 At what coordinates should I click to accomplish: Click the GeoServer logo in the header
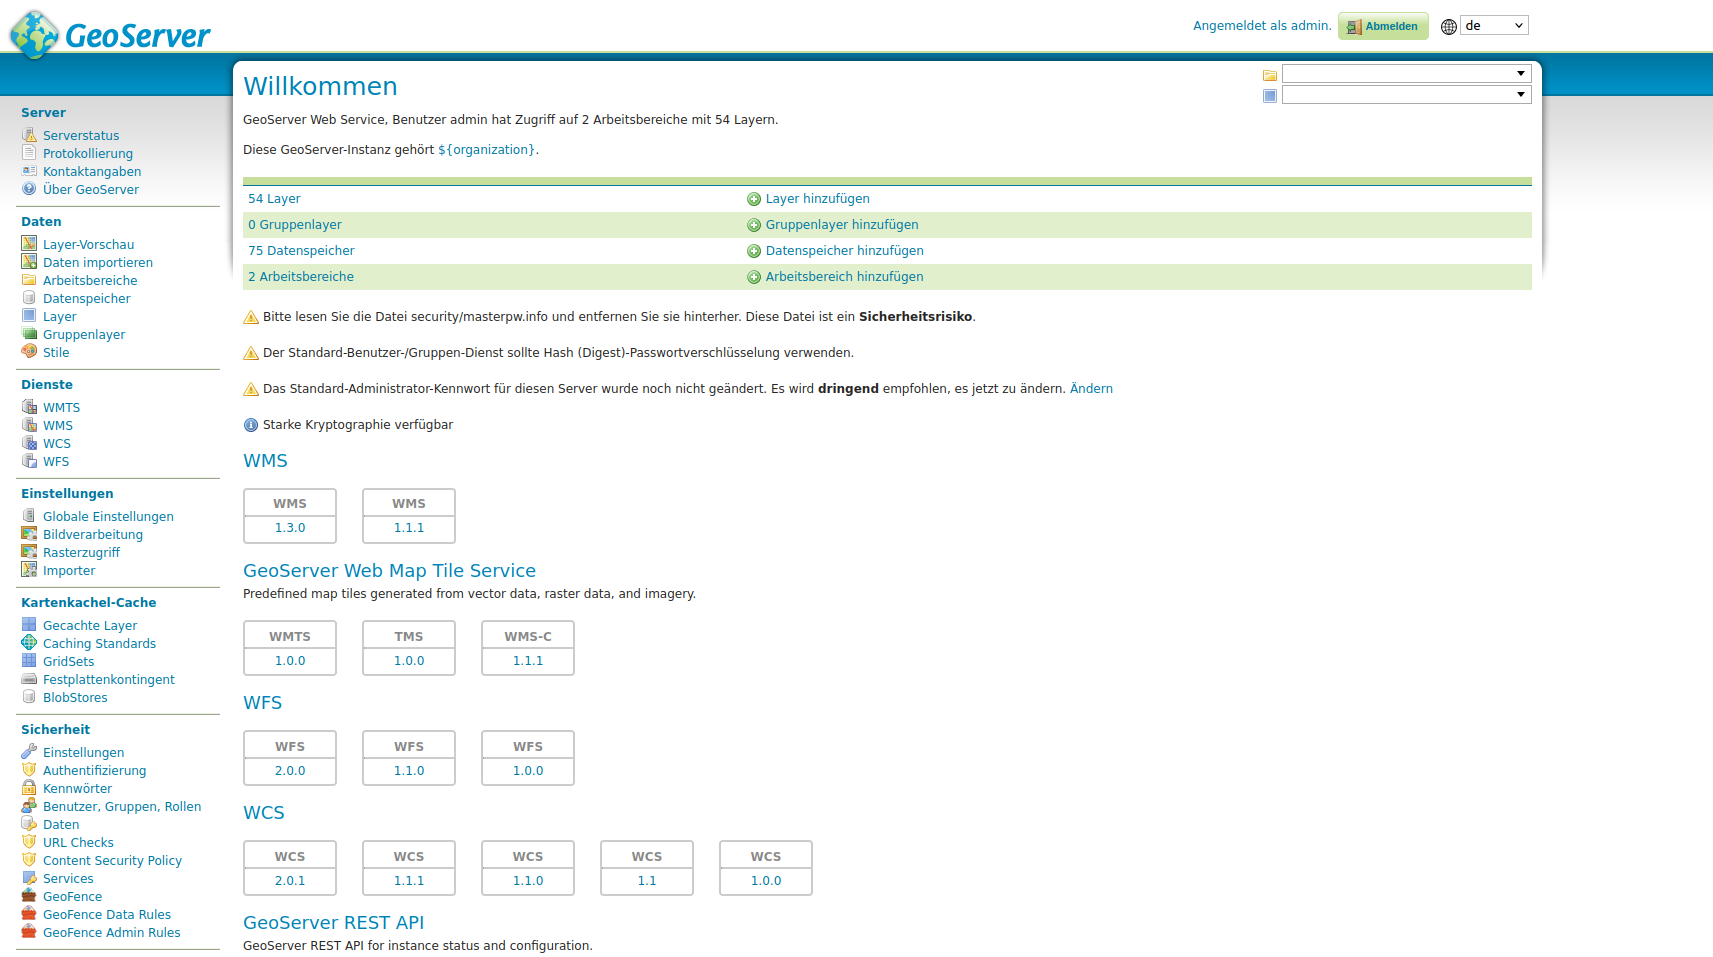pyautogui.click(x=110, y=35)
